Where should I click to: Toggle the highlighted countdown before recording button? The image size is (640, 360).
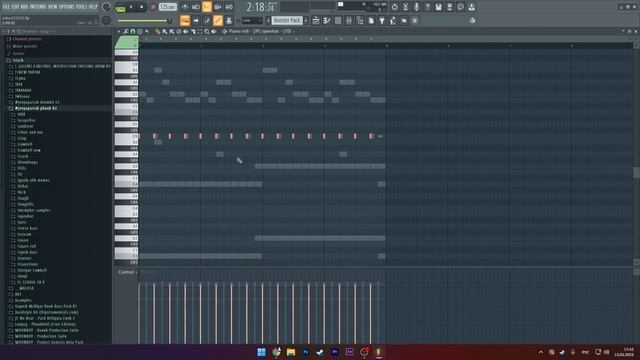tap(207, 7)
